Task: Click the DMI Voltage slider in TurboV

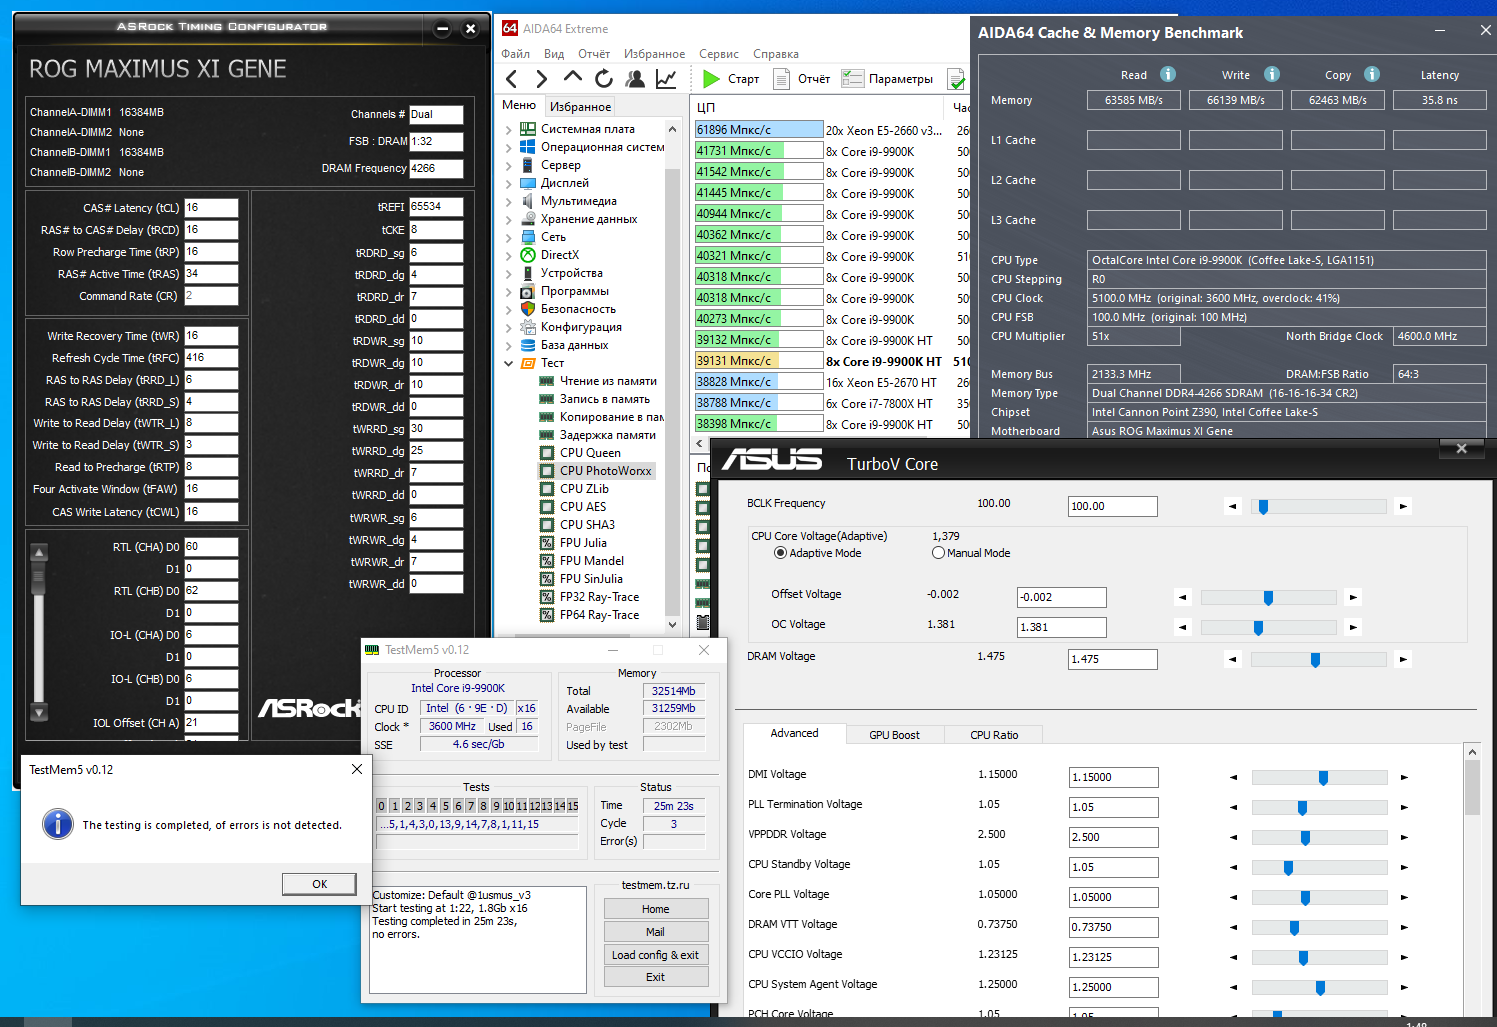Action: click(x=1319, y=777)
